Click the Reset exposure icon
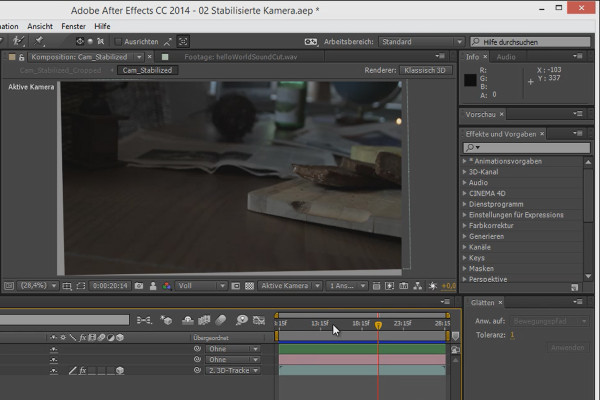 (x=432, y=286)
